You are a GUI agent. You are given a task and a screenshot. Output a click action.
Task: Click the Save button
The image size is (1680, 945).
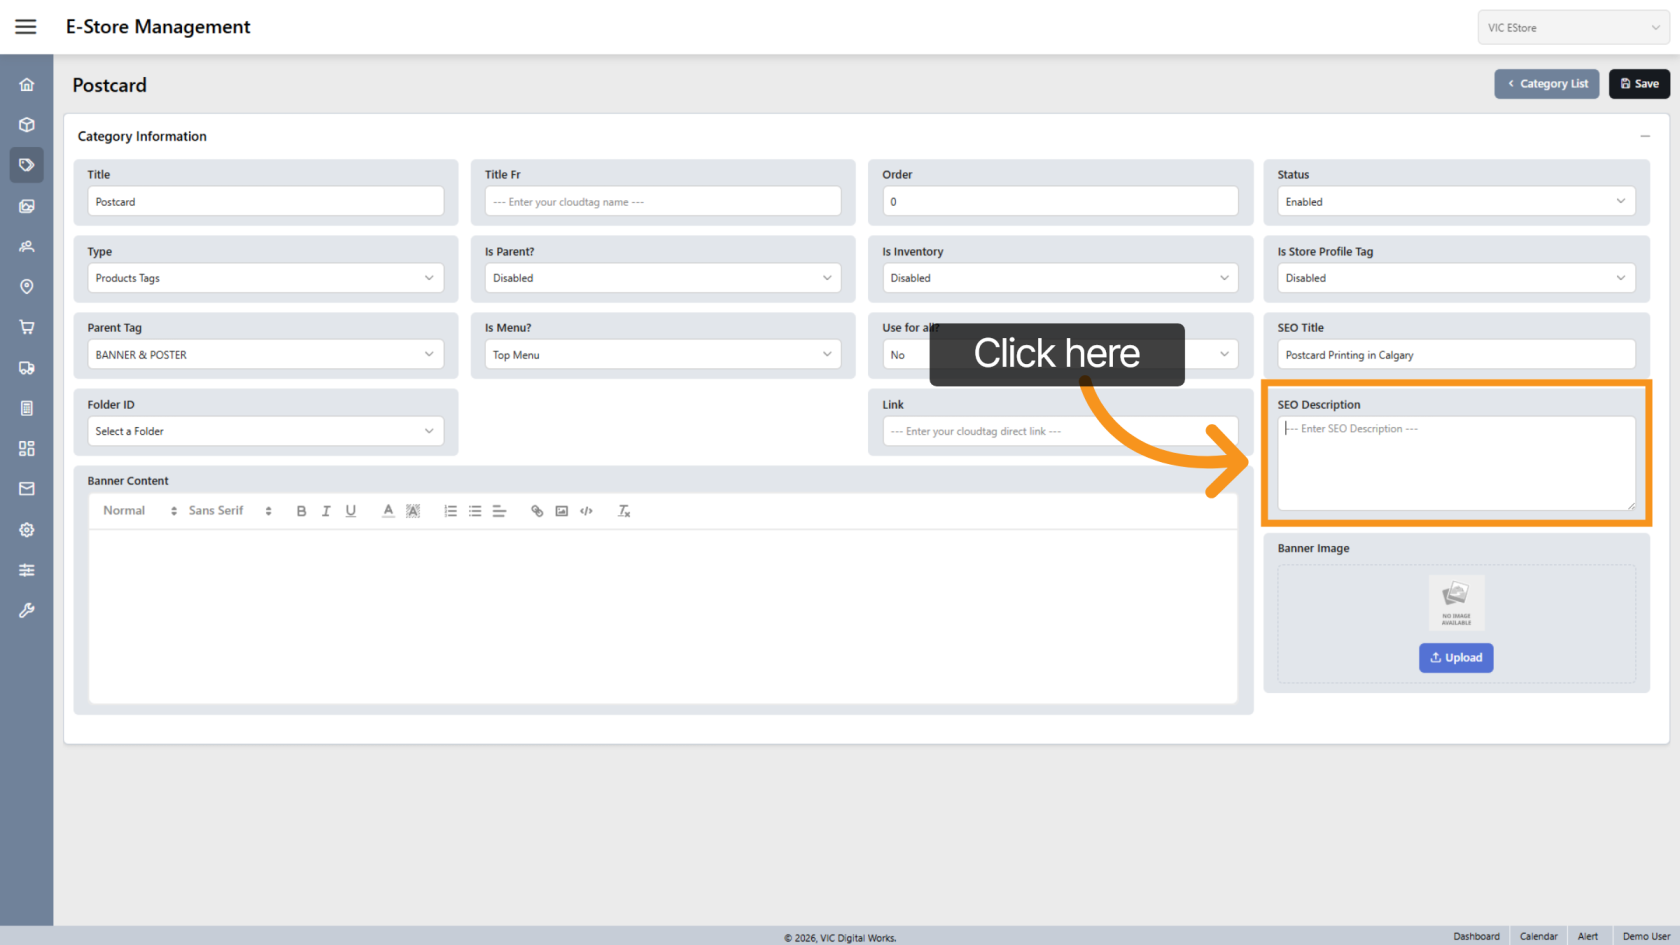tap(1639, 84)
